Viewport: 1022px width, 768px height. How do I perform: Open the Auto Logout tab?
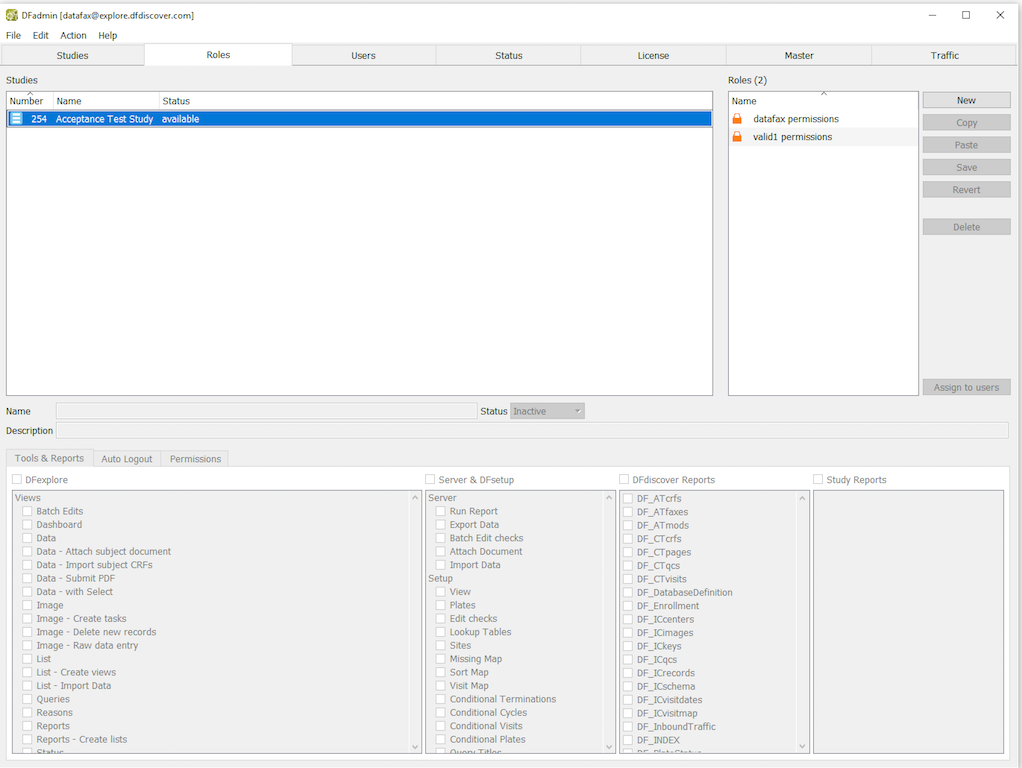point(127,459)
